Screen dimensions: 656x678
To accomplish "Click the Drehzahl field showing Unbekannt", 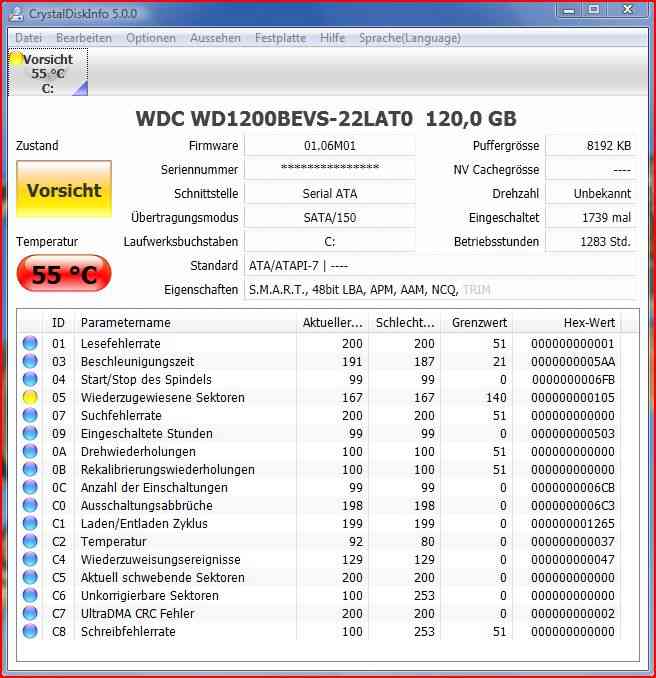I will (591, 193).
